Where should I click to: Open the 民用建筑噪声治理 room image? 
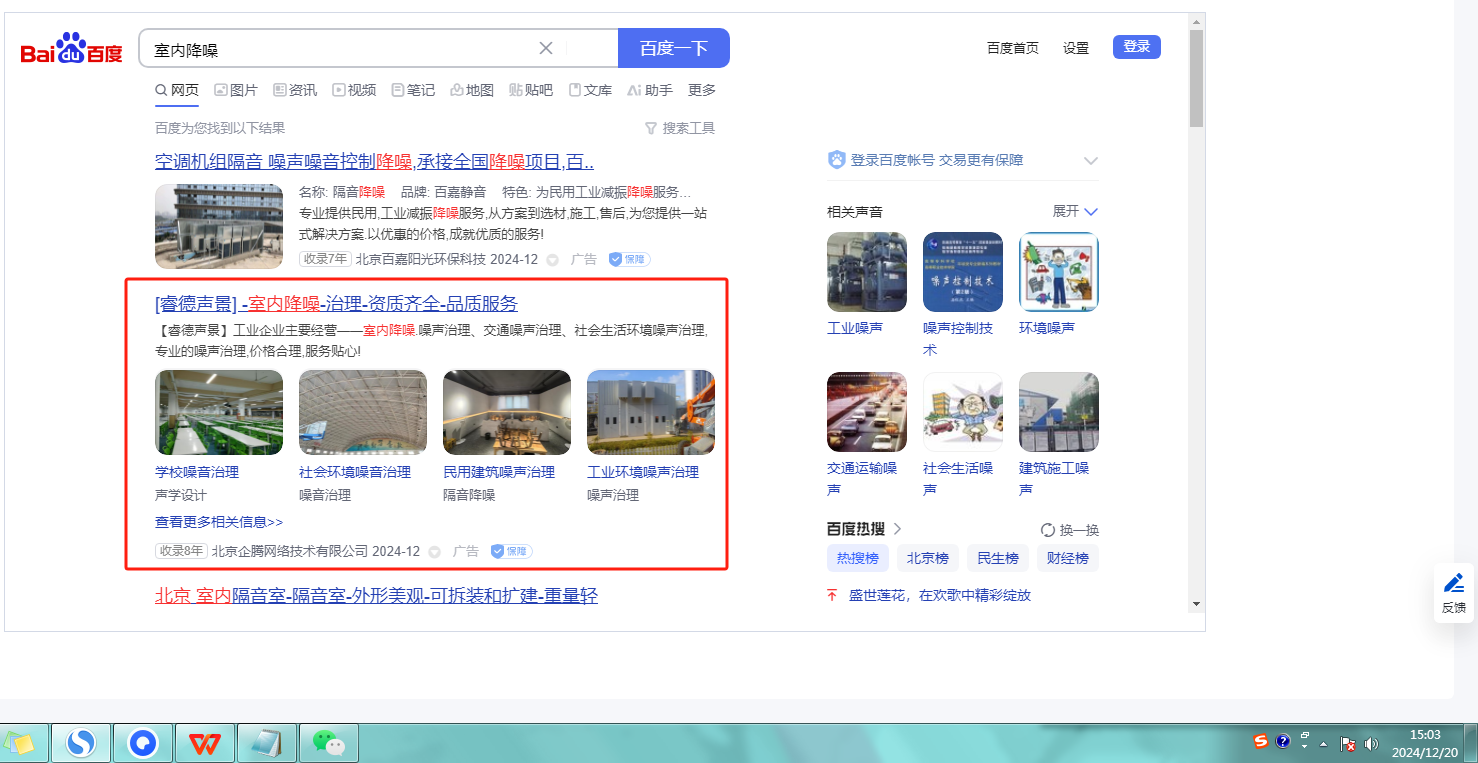507,413
